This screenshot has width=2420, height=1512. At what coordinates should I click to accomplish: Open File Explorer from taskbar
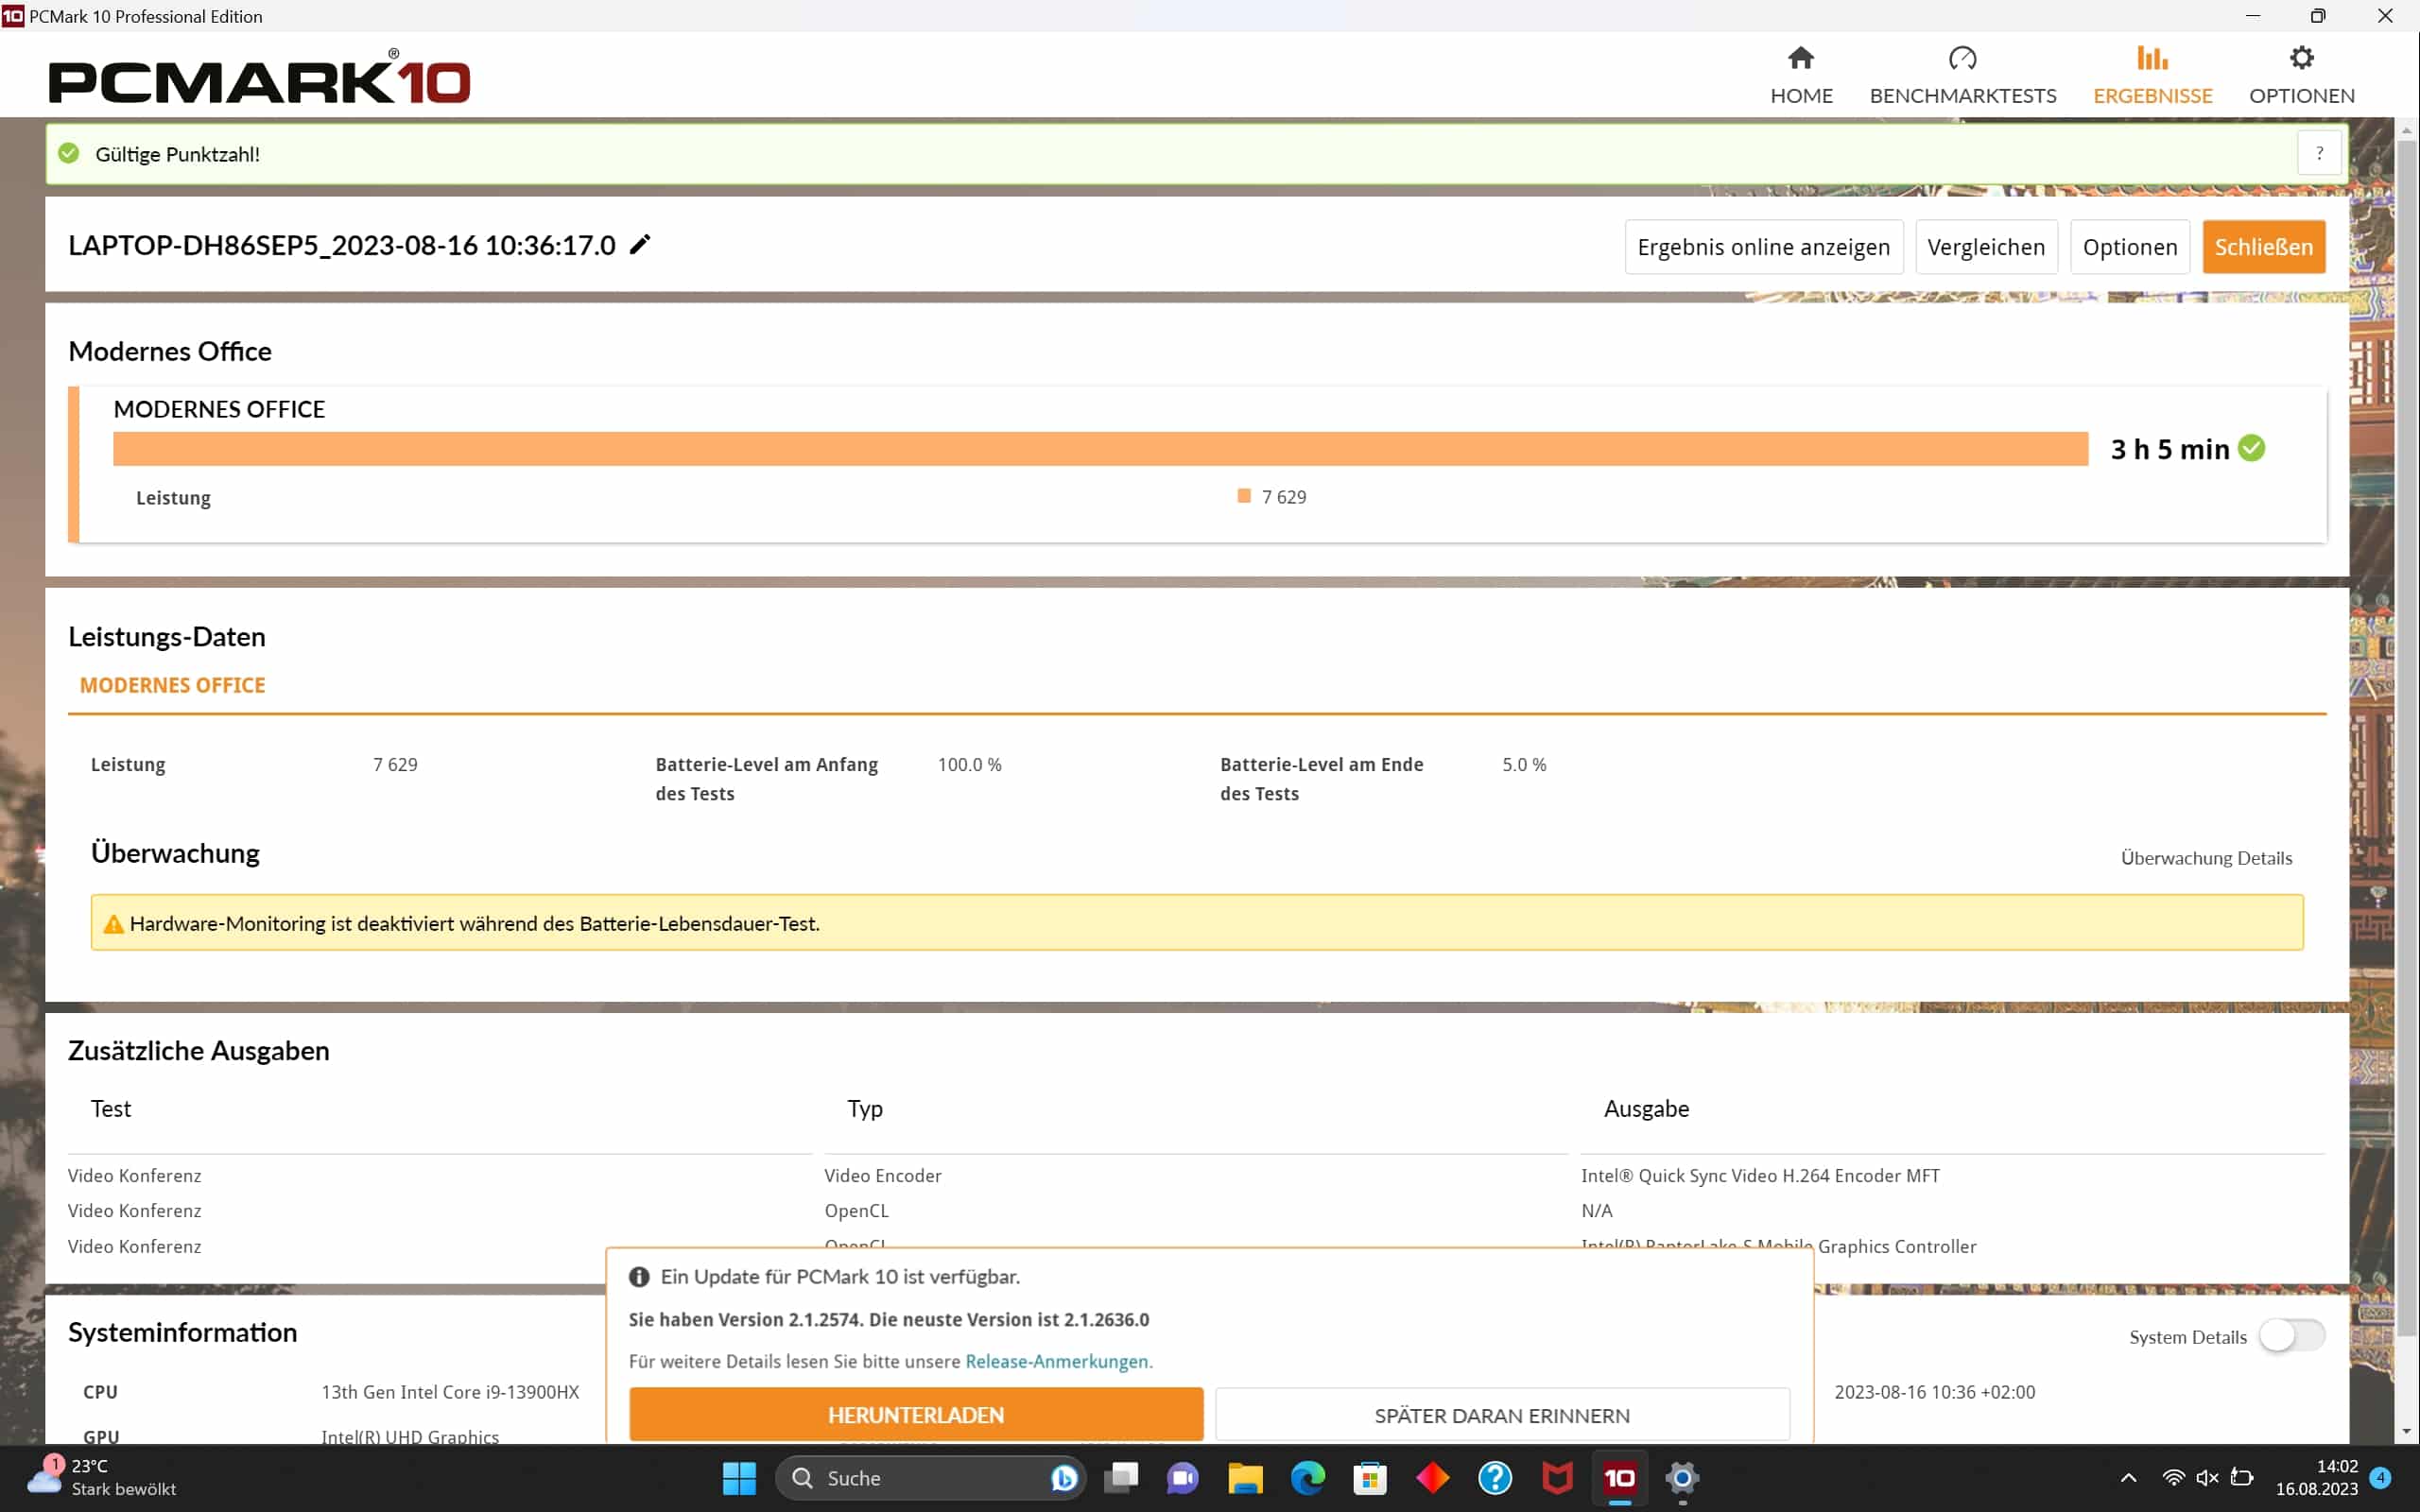pos(1245,1478)
